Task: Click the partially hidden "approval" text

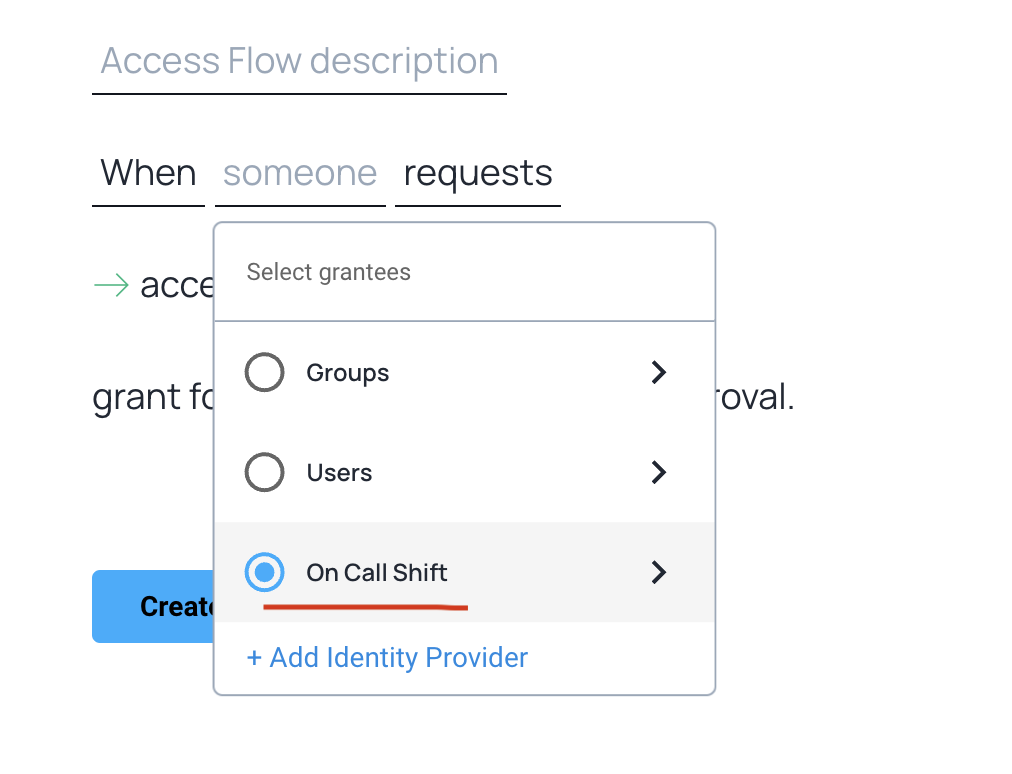Action: [756, 399]
